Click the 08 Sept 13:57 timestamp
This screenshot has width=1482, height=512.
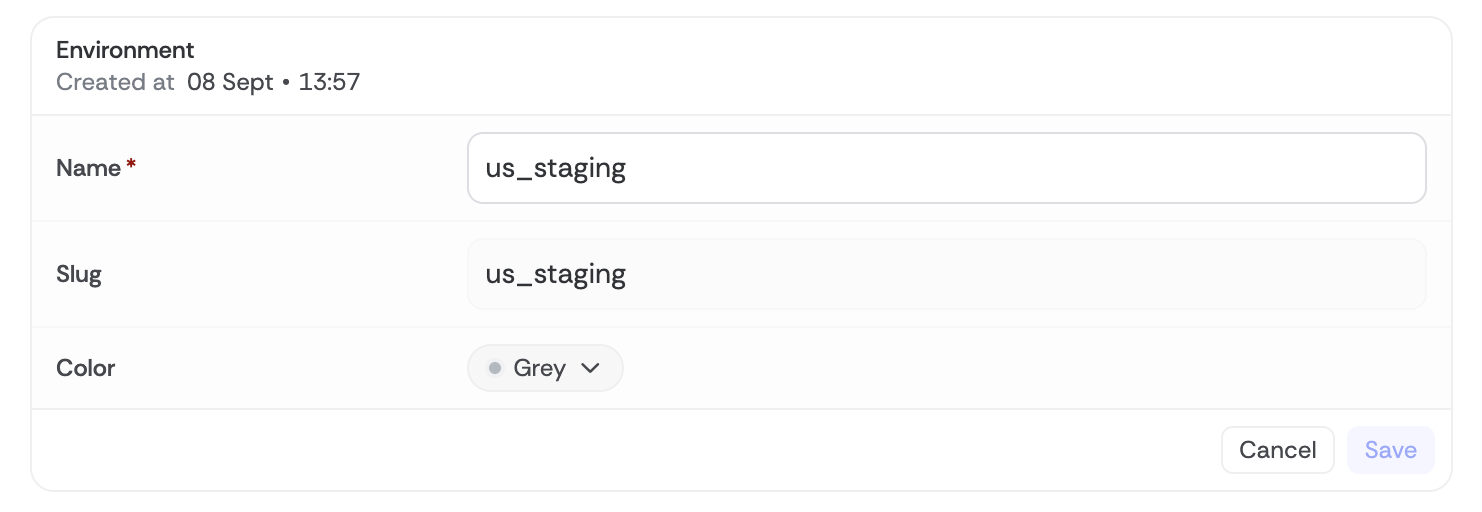coord(273,82)
